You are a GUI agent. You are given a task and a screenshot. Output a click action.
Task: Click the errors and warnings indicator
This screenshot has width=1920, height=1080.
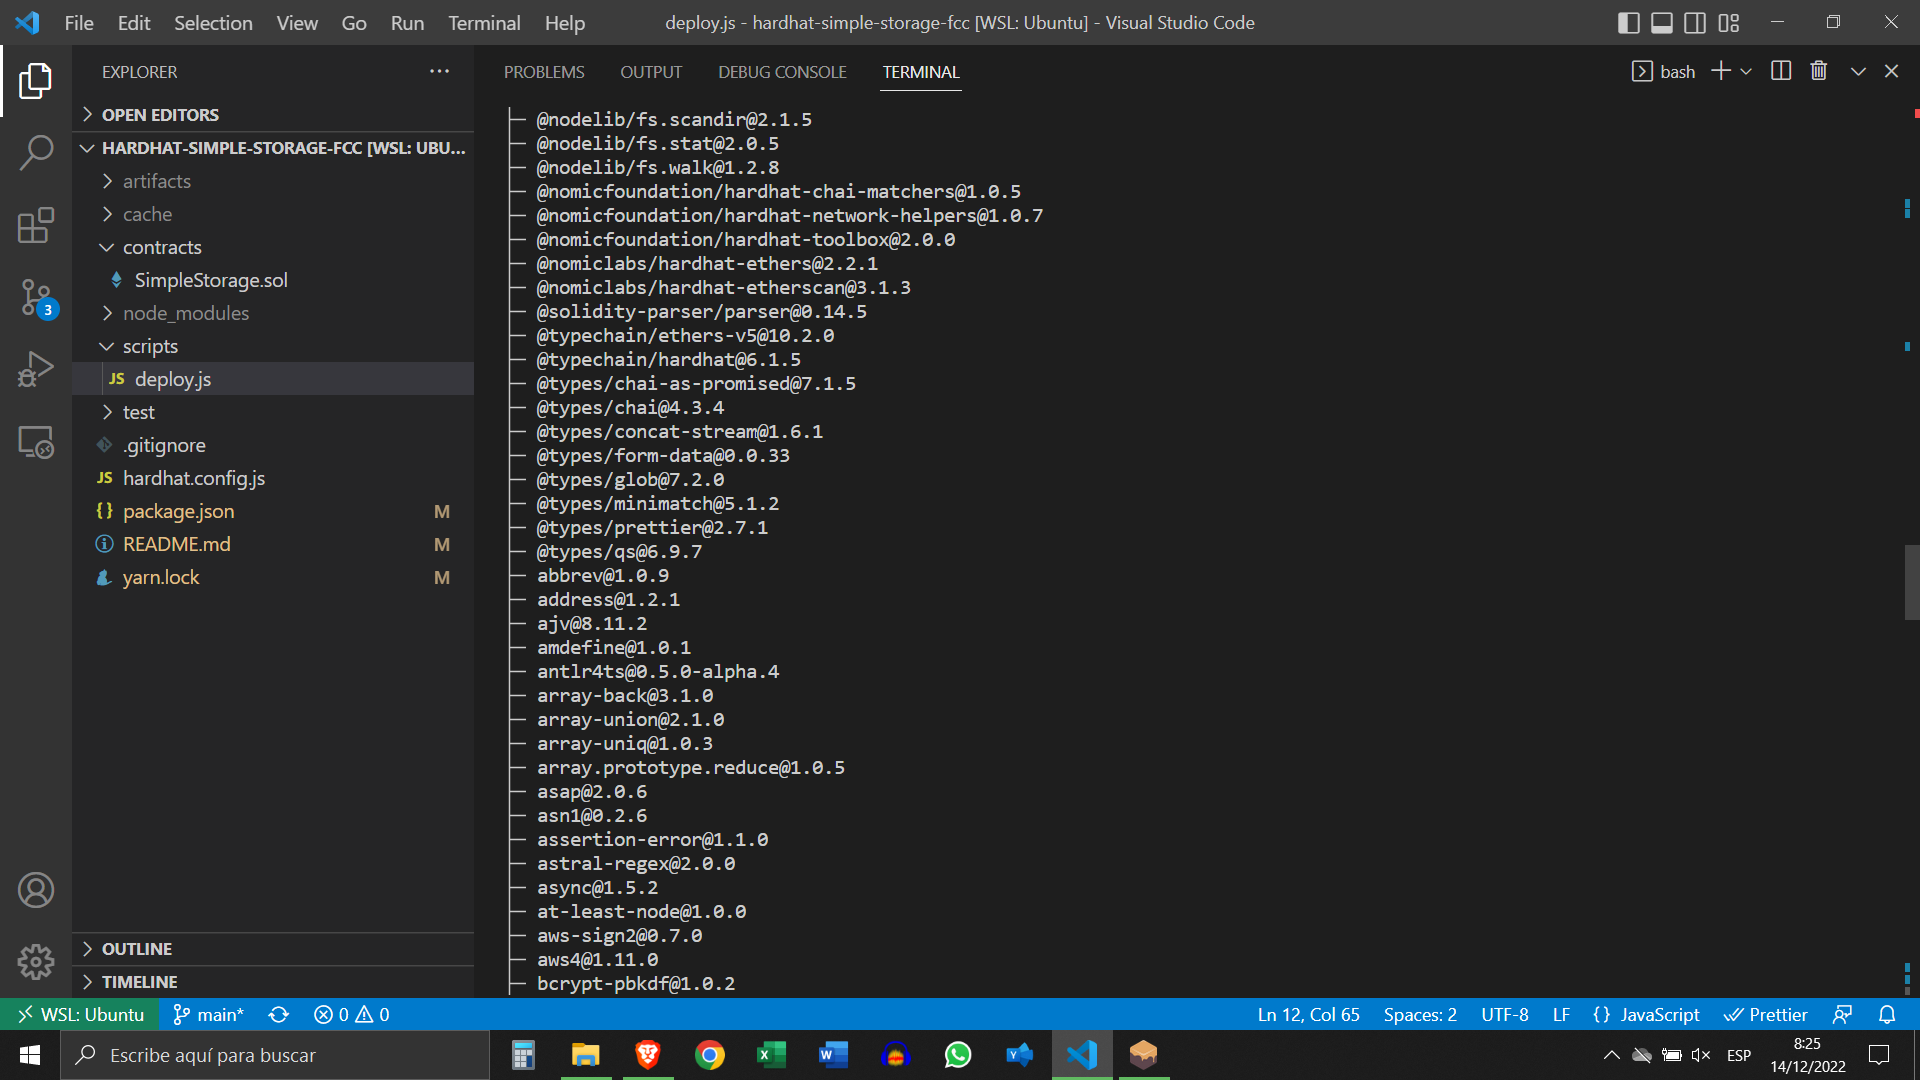(x=350, y=1014)
